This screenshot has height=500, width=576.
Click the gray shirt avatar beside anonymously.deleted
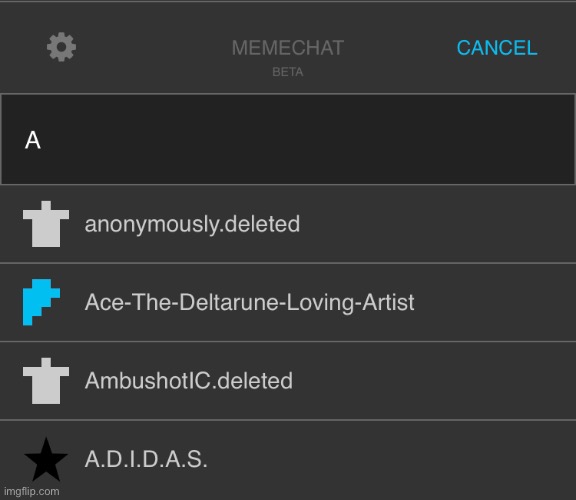coord(46,224)
